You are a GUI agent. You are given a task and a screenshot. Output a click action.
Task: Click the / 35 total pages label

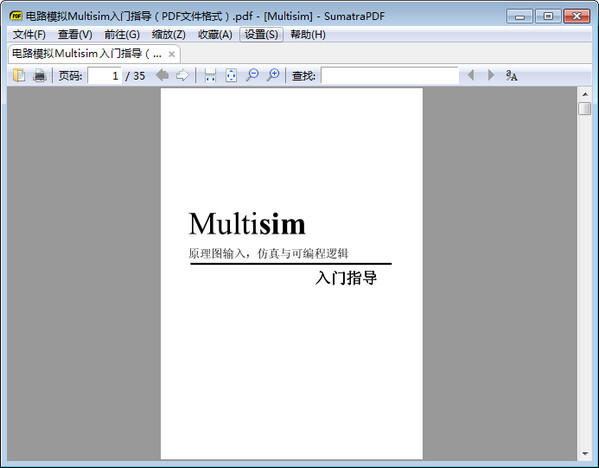pos(136,76)
